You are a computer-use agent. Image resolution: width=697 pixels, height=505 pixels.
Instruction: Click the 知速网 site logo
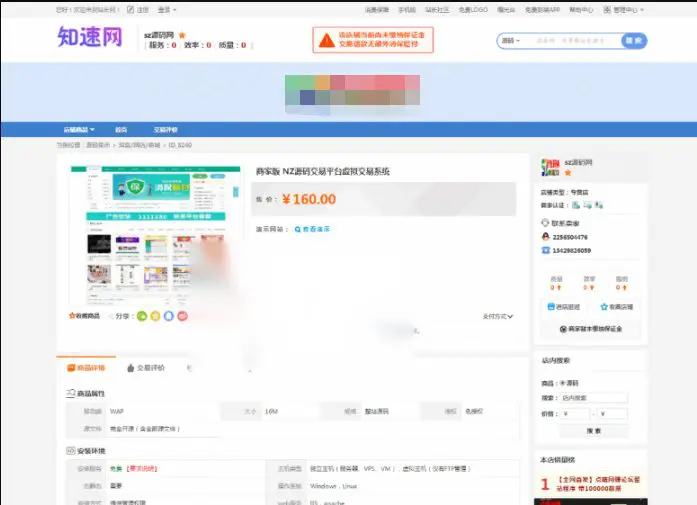[x=90, y=36]
